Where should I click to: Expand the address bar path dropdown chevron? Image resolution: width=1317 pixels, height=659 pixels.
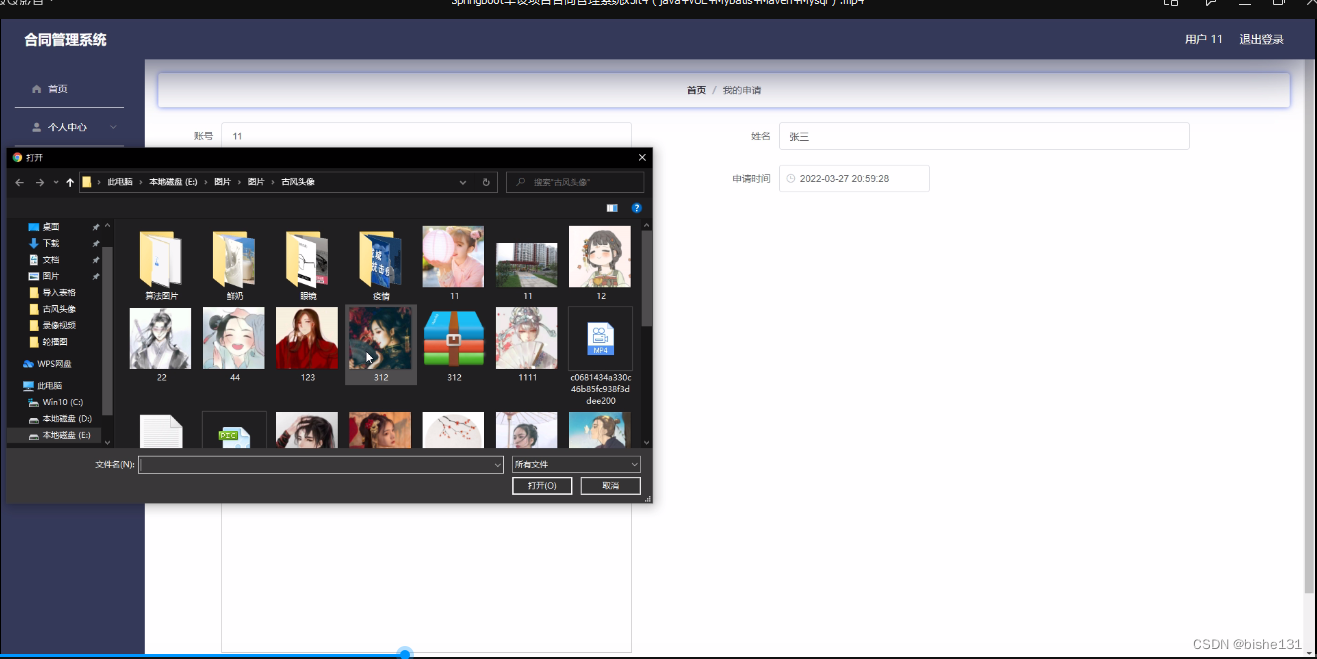(x=462, y=182)
